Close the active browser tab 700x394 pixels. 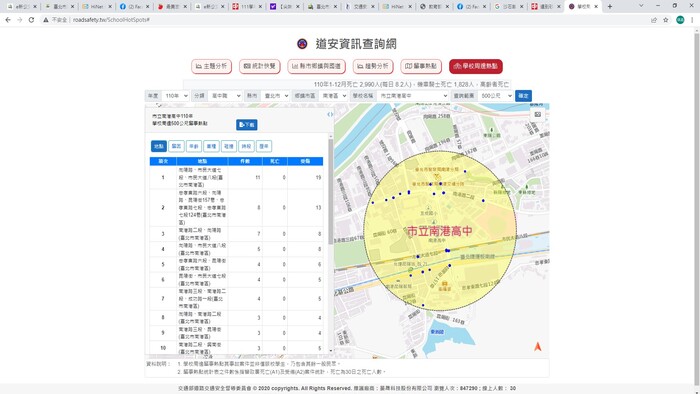click(x=596, y=7)
